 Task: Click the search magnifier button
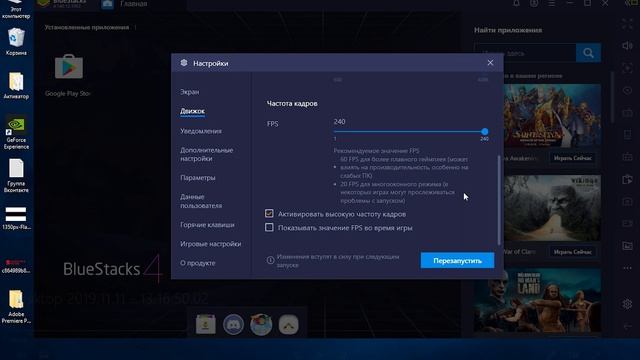pos(588,53)
